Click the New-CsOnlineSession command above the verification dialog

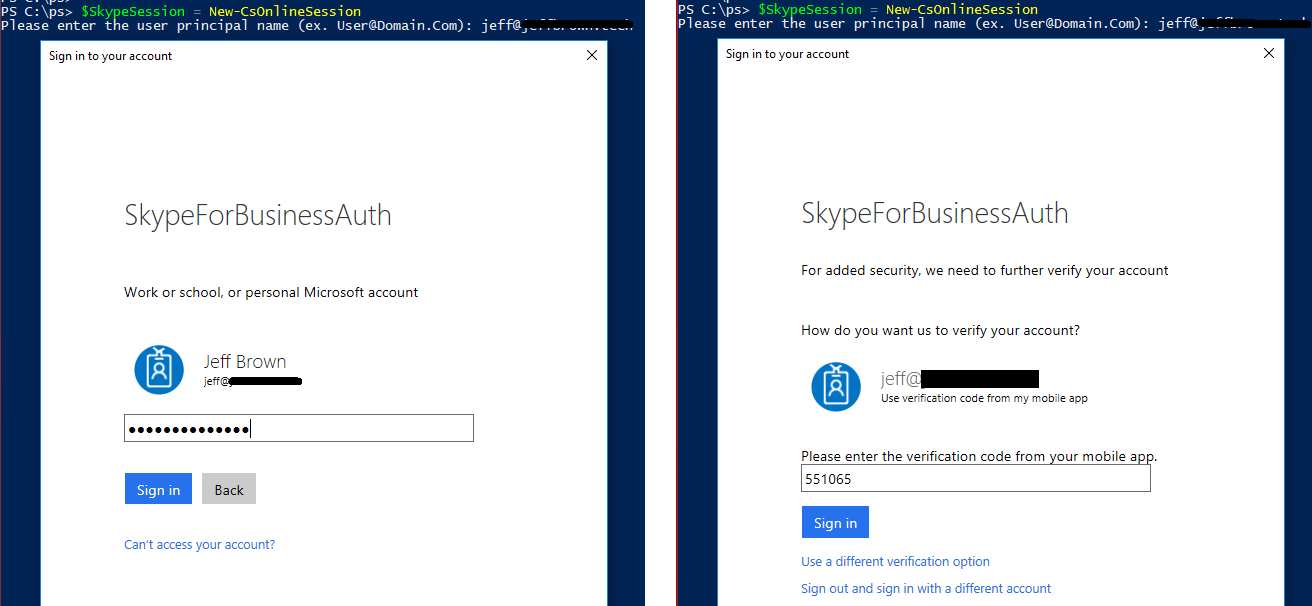[x=962, y=9]
